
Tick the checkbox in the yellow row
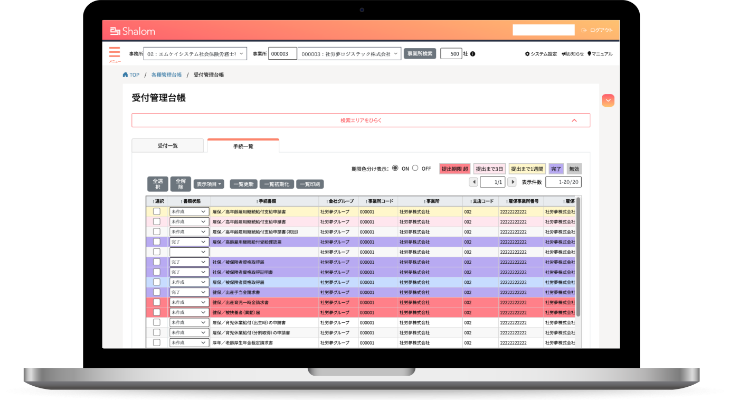point(157,211)
